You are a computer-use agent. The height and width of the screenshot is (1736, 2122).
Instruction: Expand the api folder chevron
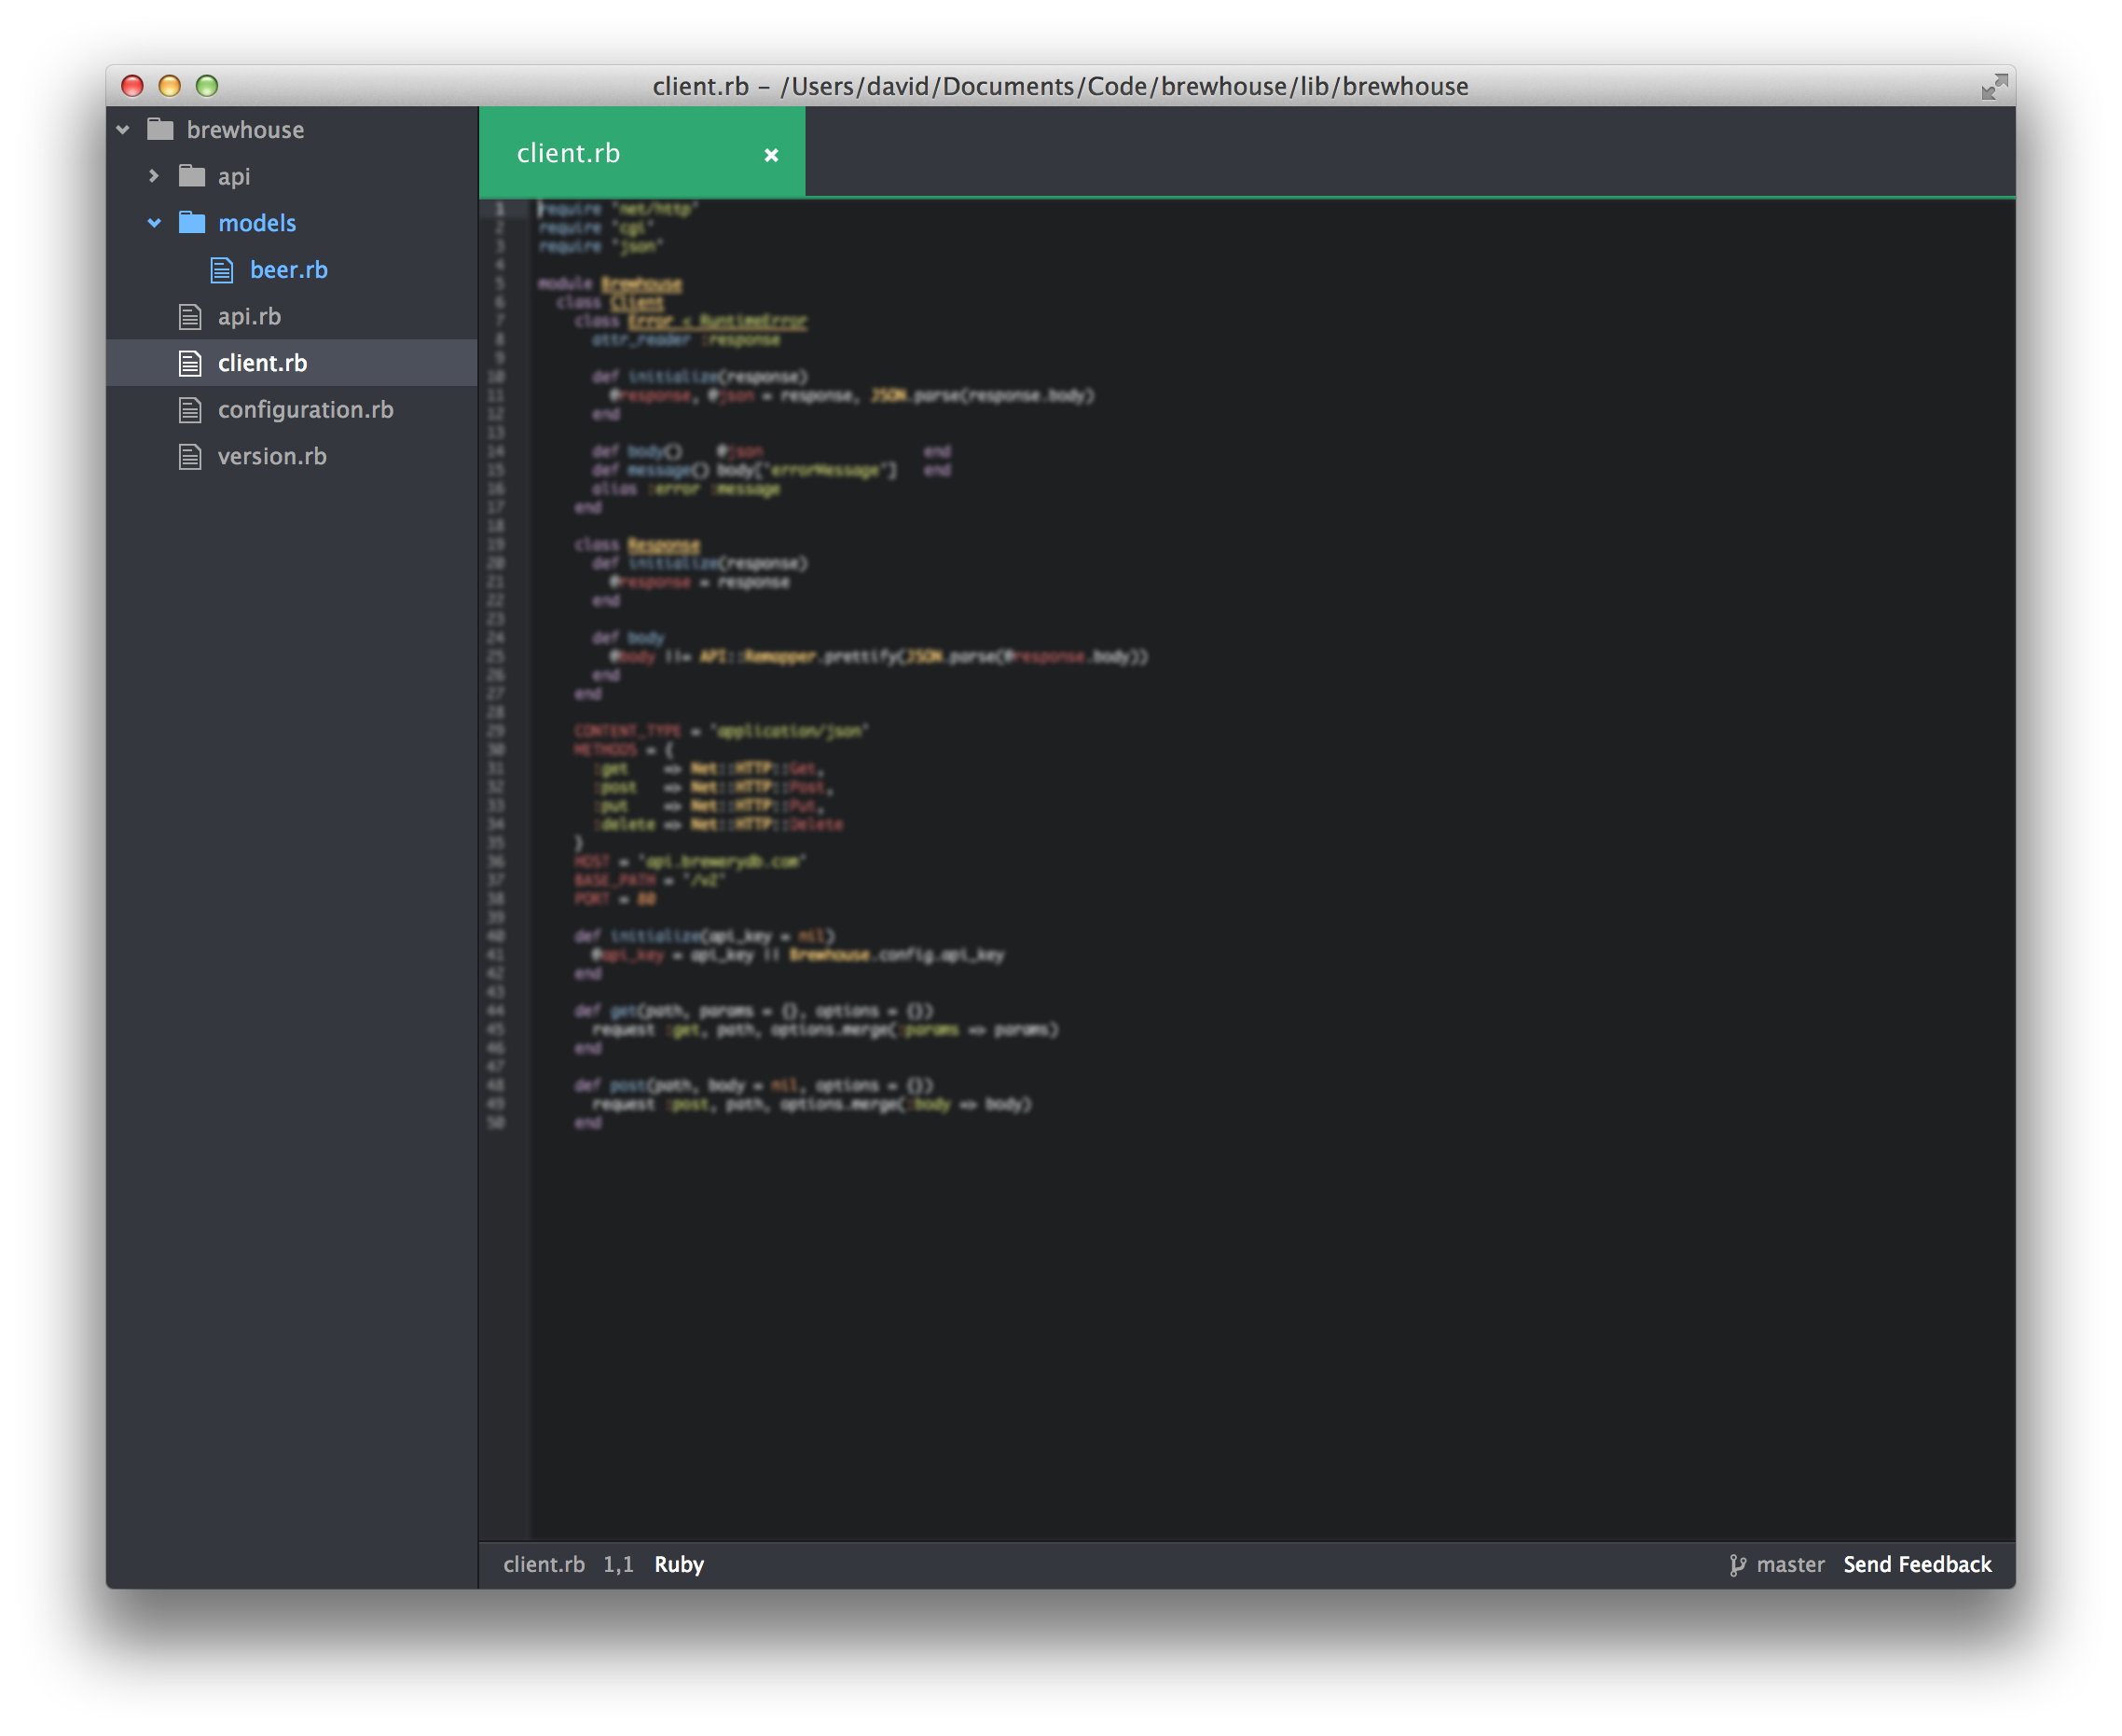coord(154,176)
